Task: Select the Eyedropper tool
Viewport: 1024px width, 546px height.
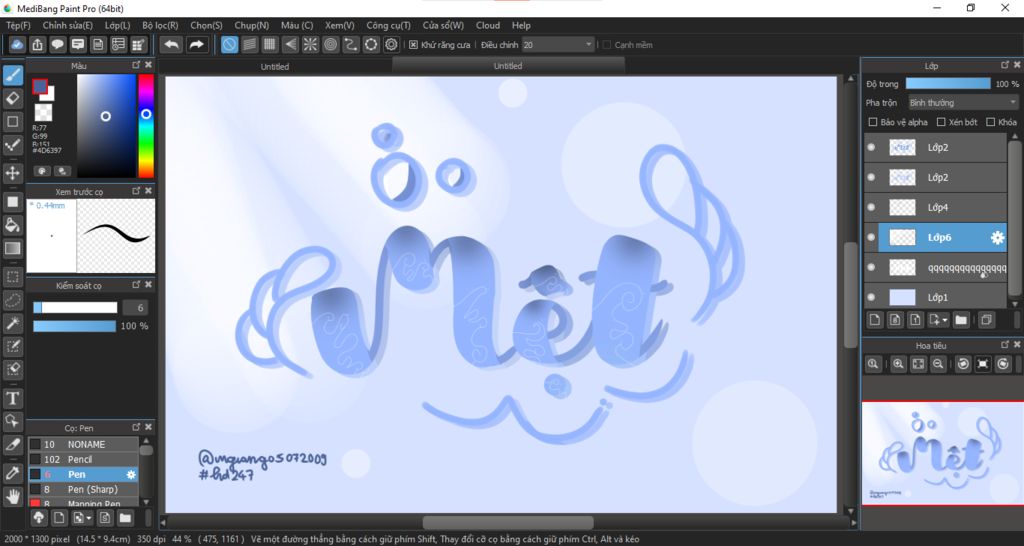Action: [x=12, y=474]
